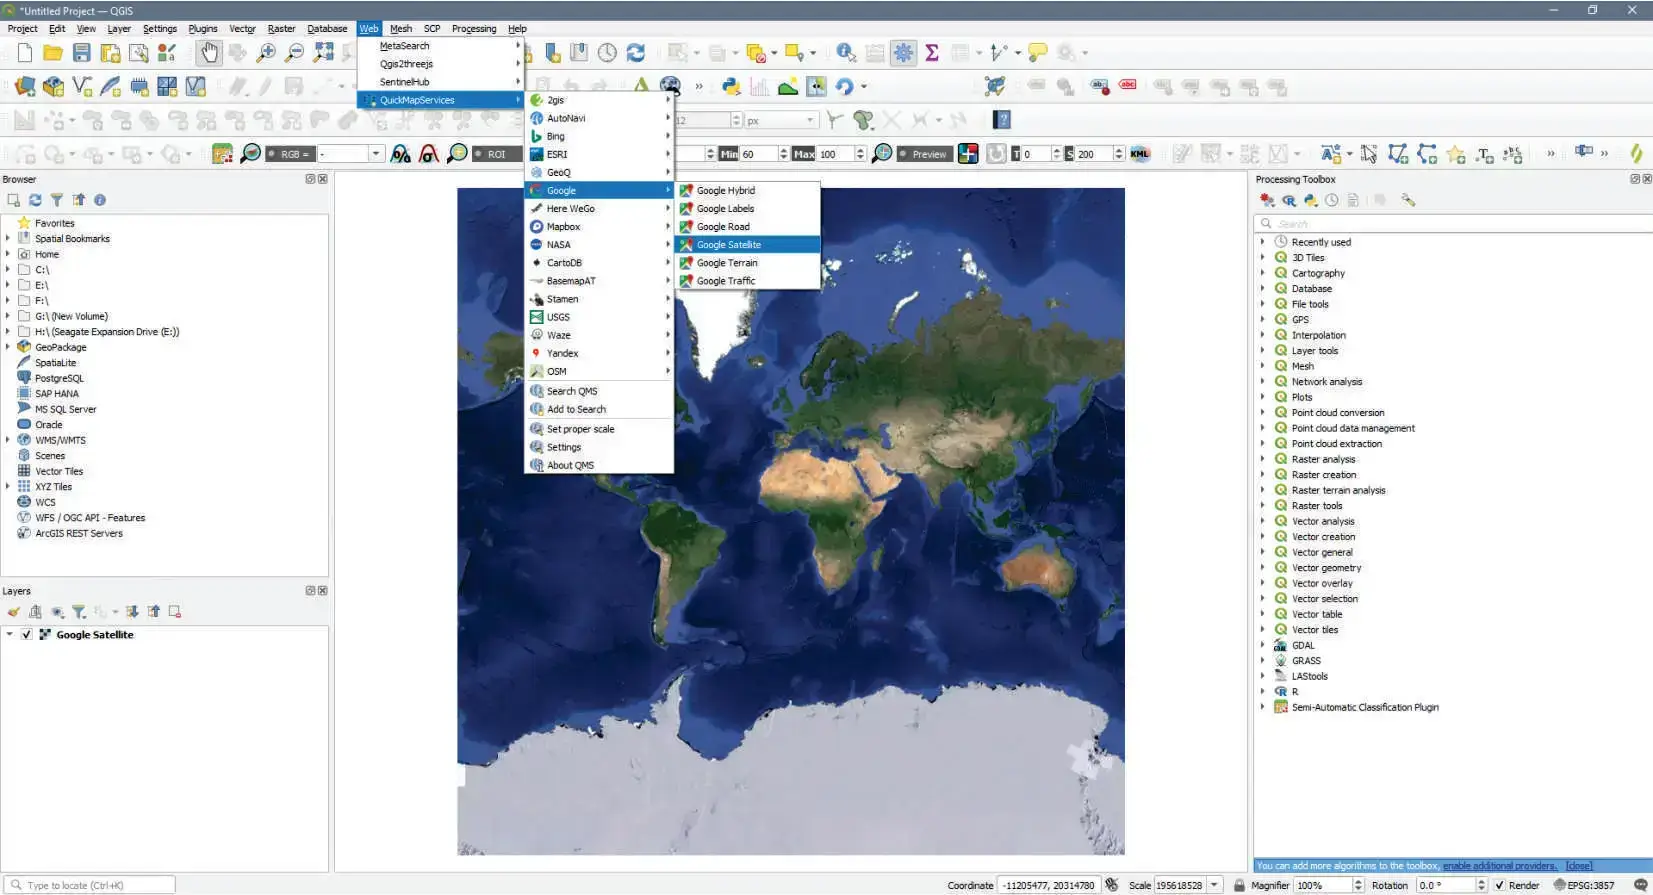Click the Processing Toolbox Search field

1454,224
